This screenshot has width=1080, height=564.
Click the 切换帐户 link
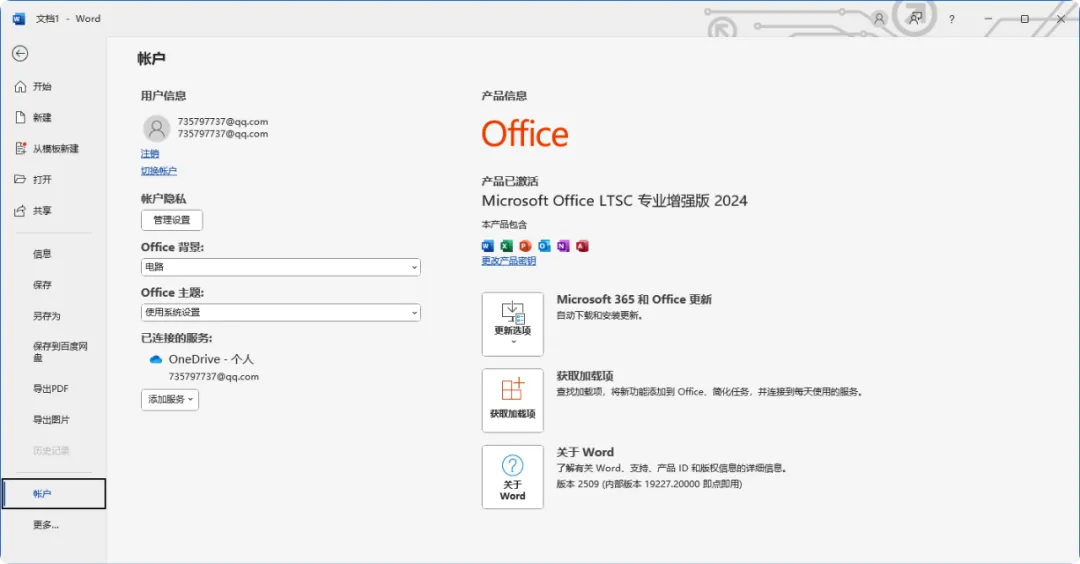pyautogui.click(x=158, y=171)
